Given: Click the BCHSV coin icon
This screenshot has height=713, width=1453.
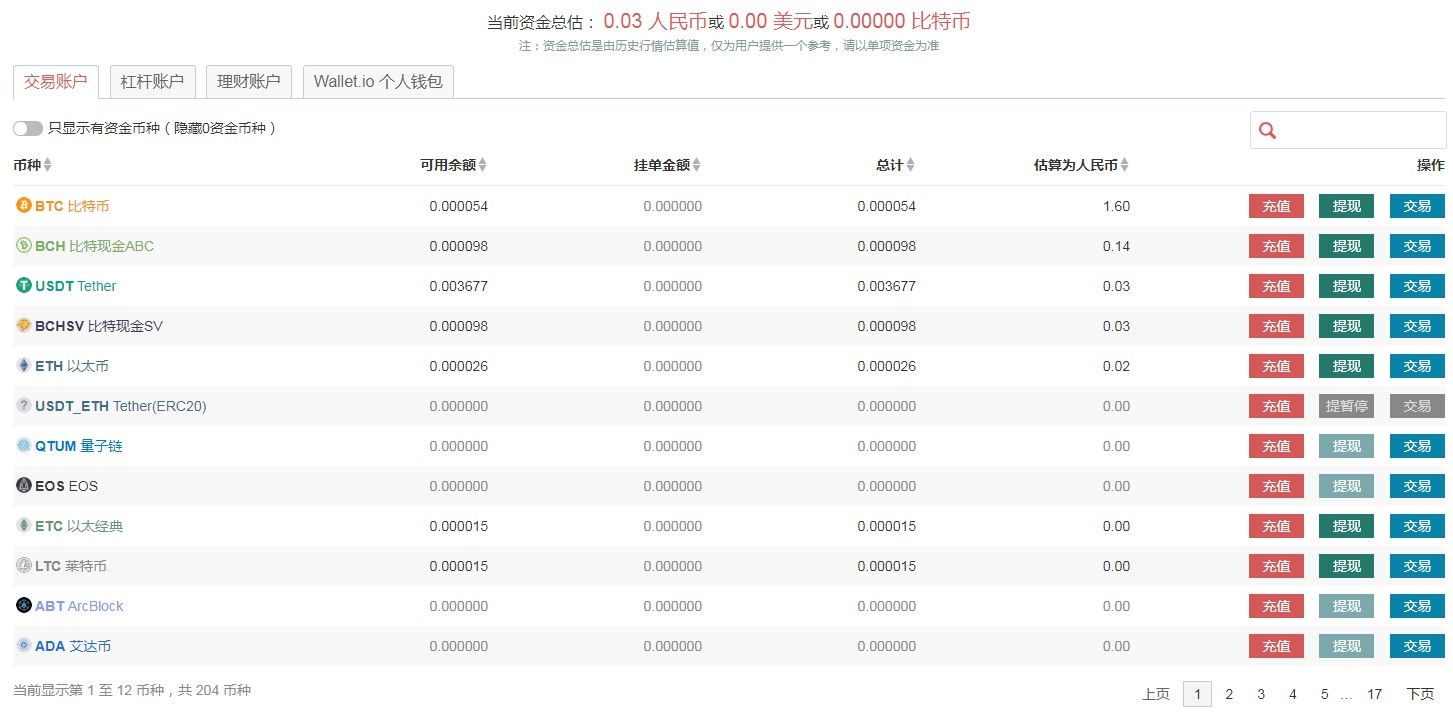Looking at the screenshot, I should click(x=24, y=326).
